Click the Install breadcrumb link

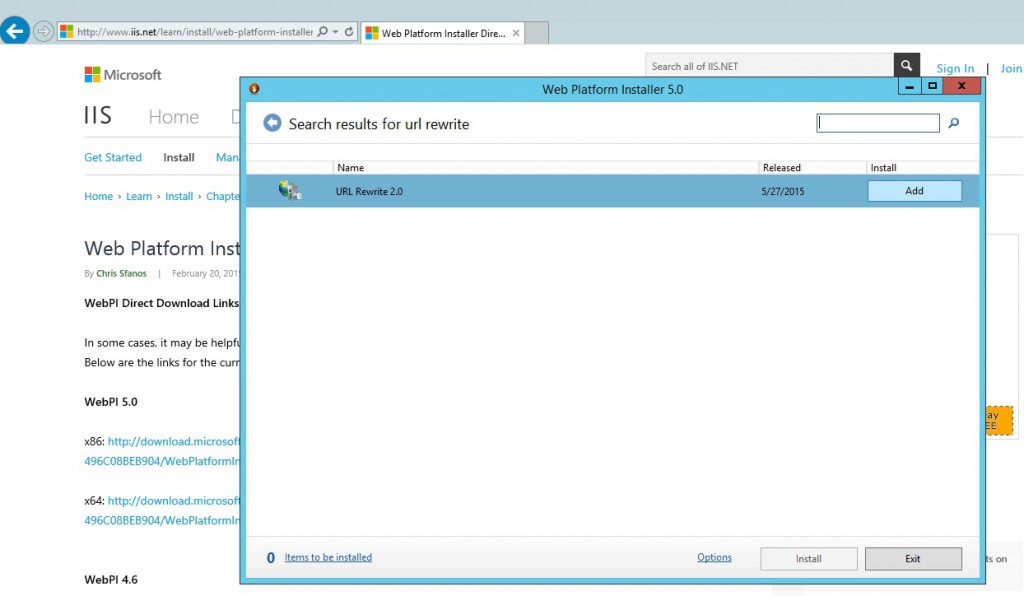coord(179,196)
